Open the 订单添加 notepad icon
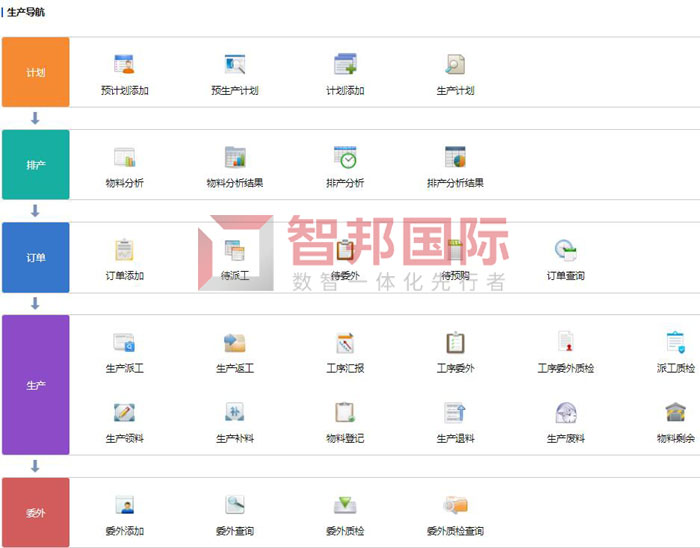Viewport: 700px width, 548px height. click(125, 250)
